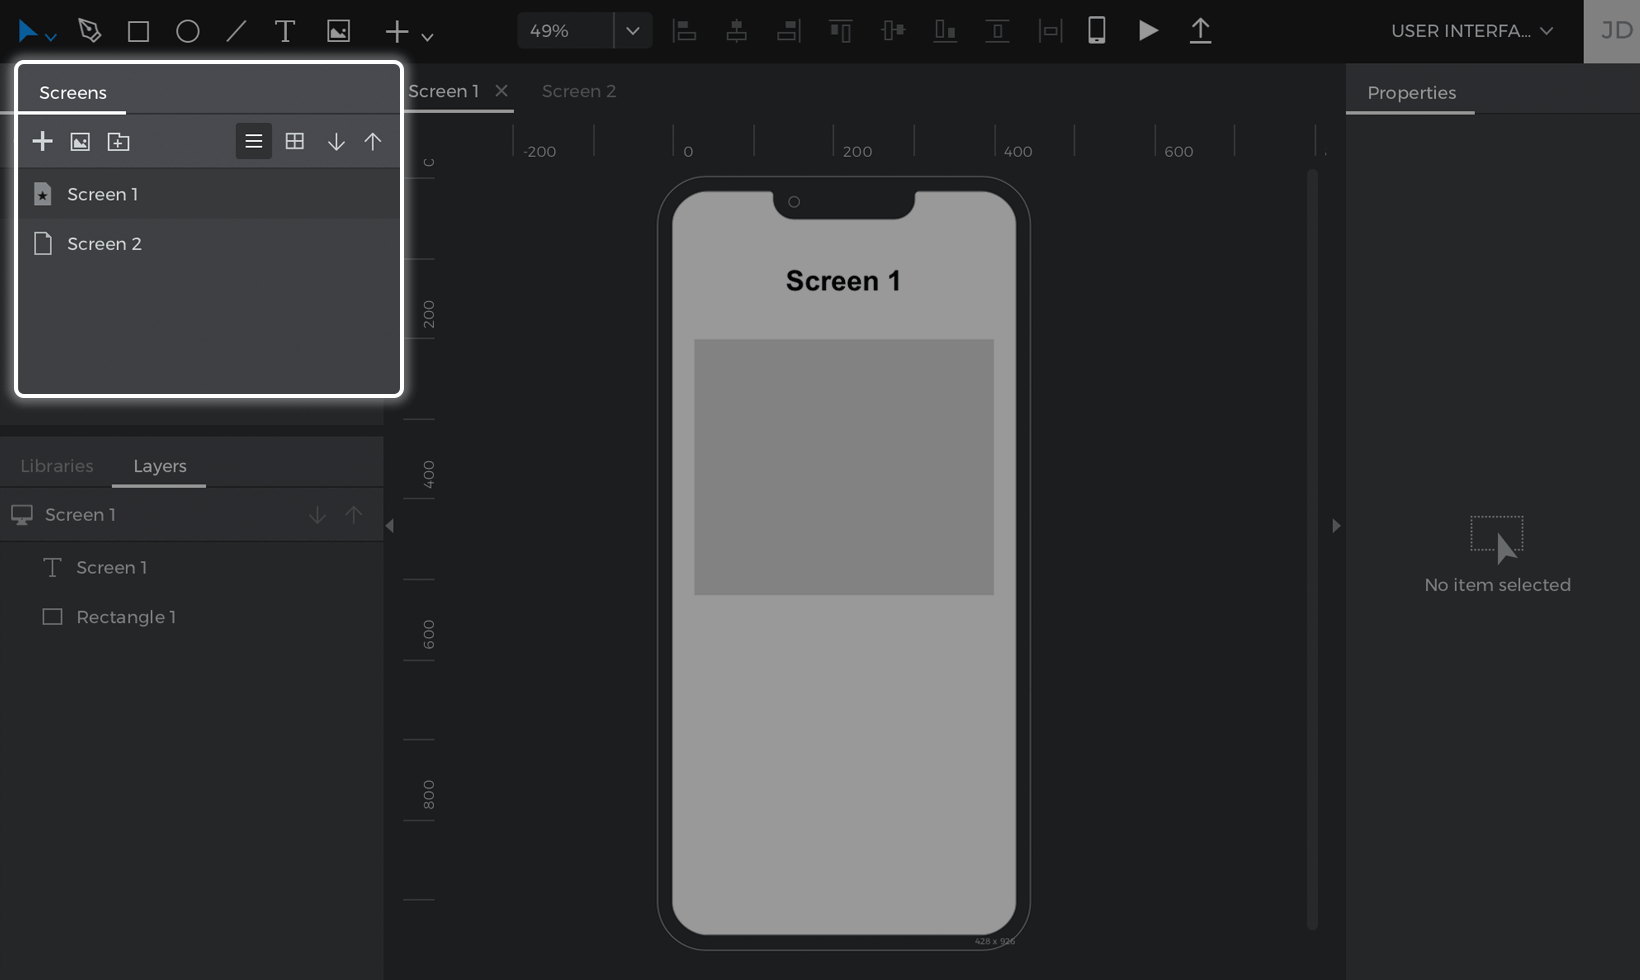Collapse the left panel arrow
Screen dimensions: 1640x980
click(390, 526)
